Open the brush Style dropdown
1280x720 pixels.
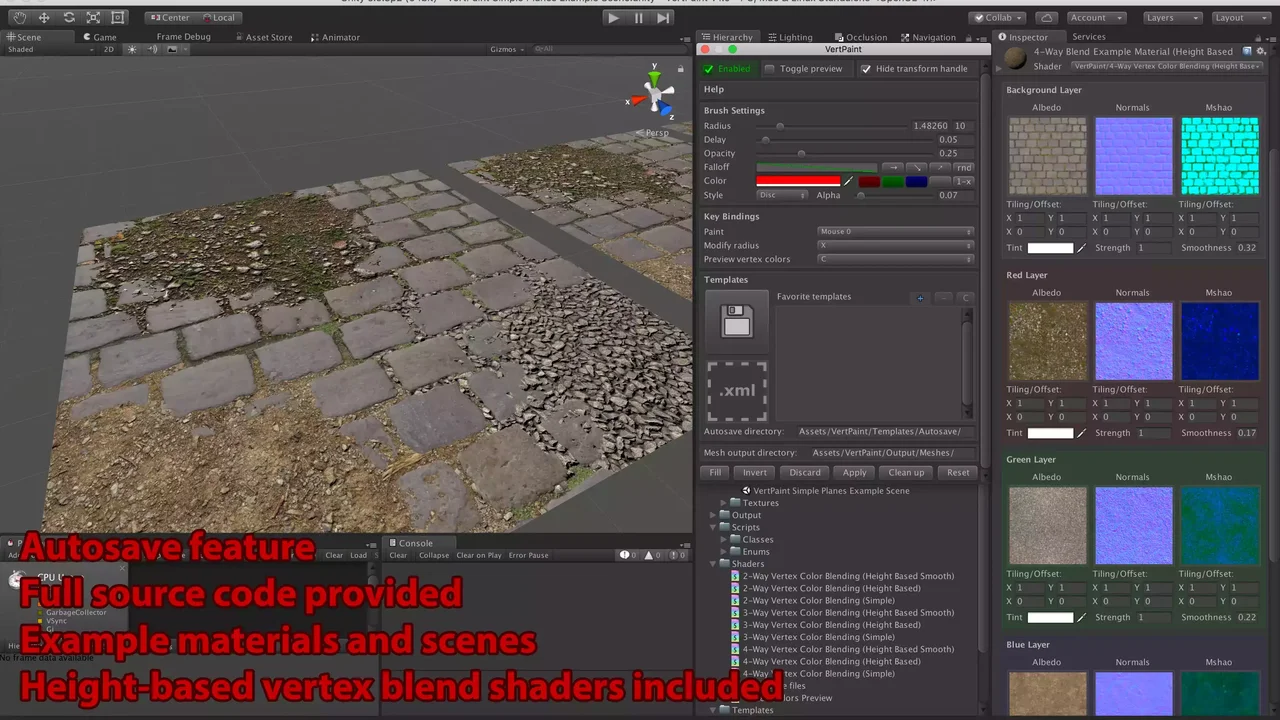[783, 195]
